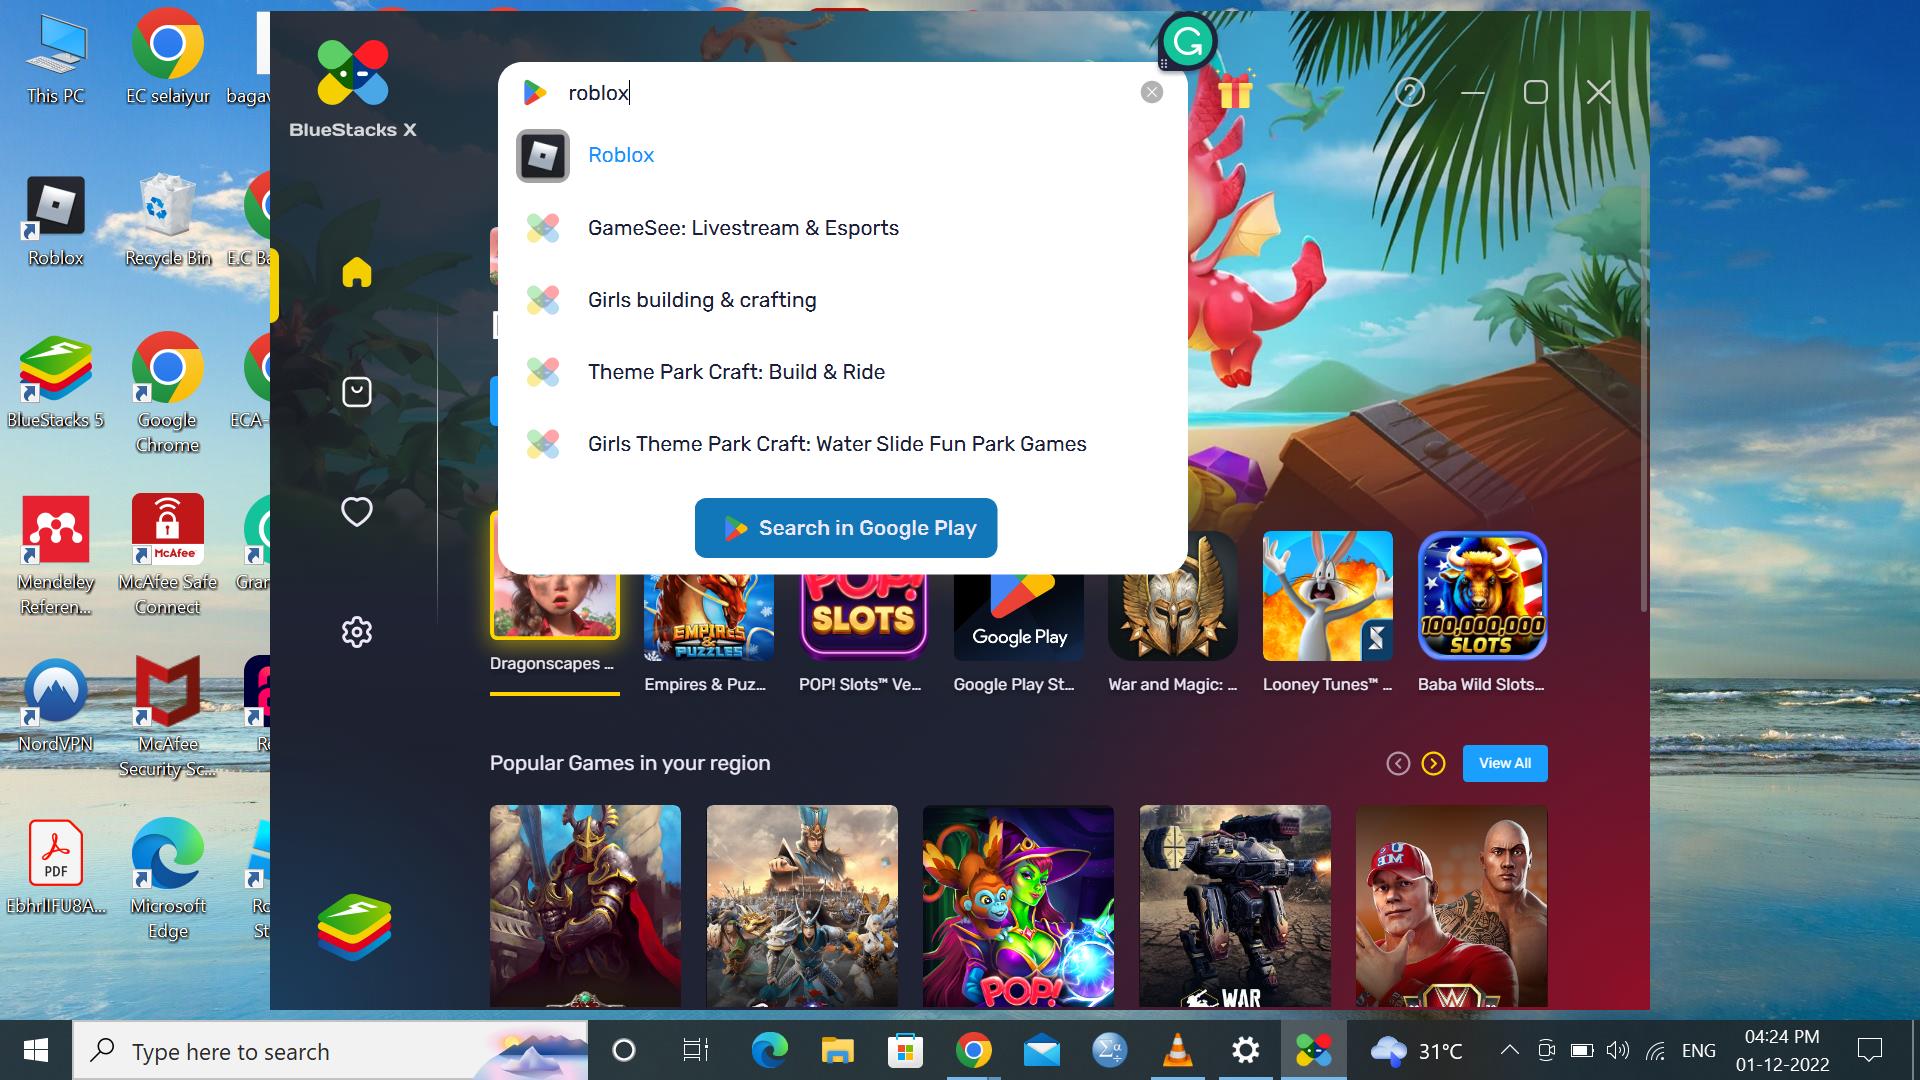Clear the roblox search text
This screenshot has height=1080, width=1920.
tap(1152, 92)
